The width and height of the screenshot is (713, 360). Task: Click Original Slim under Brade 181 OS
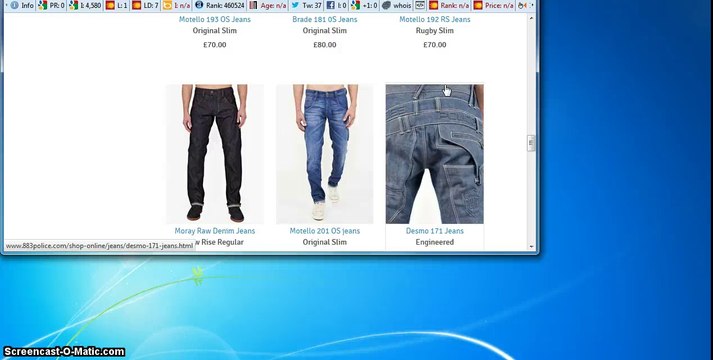coord(325,30)
